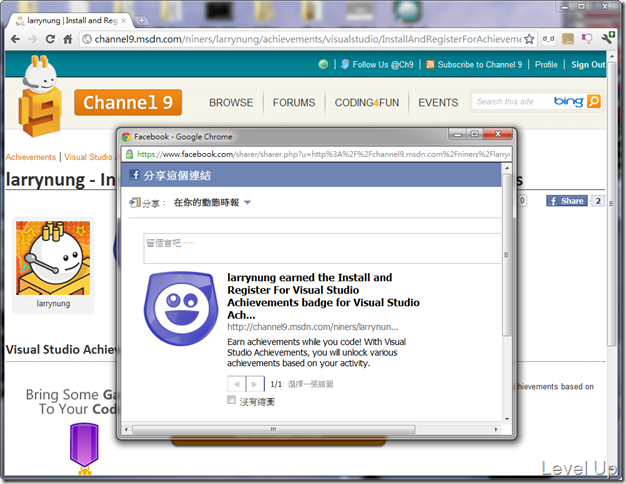Bookmark this page with the star icon
The height and width of the screenshot is (484, 626).
(x=529, y=39)
